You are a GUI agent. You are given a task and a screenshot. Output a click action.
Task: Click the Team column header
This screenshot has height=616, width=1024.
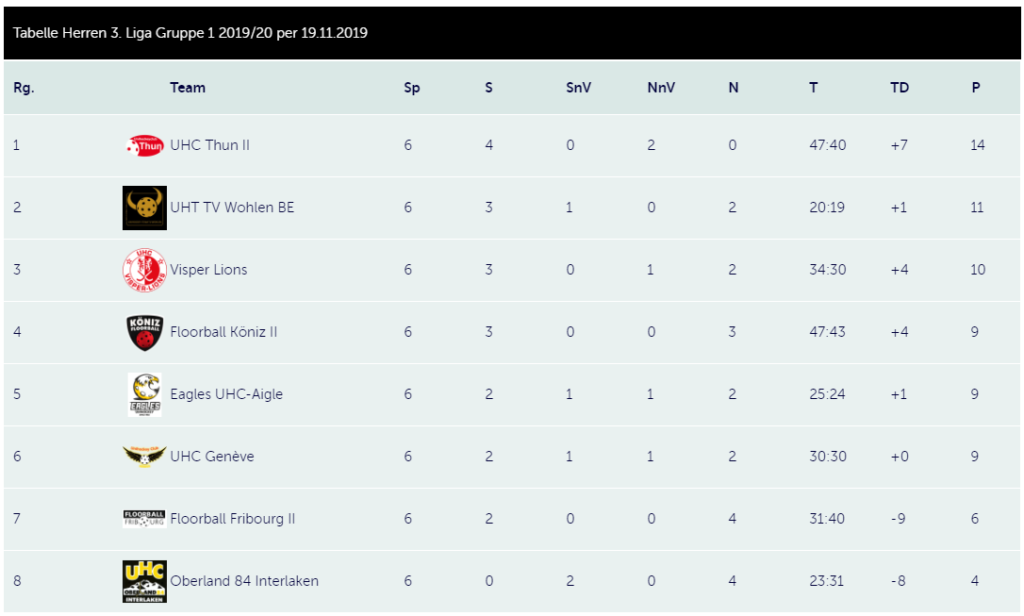[187, 88]
